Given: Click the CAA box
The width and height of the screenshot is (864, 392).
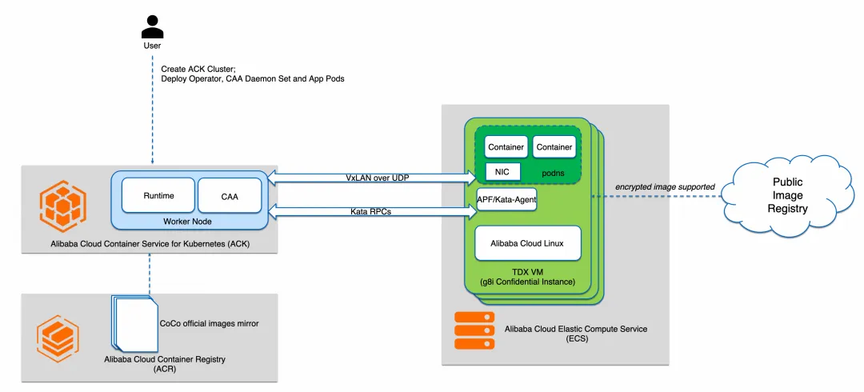Looking at the screenshot, I should click(229, 195).
